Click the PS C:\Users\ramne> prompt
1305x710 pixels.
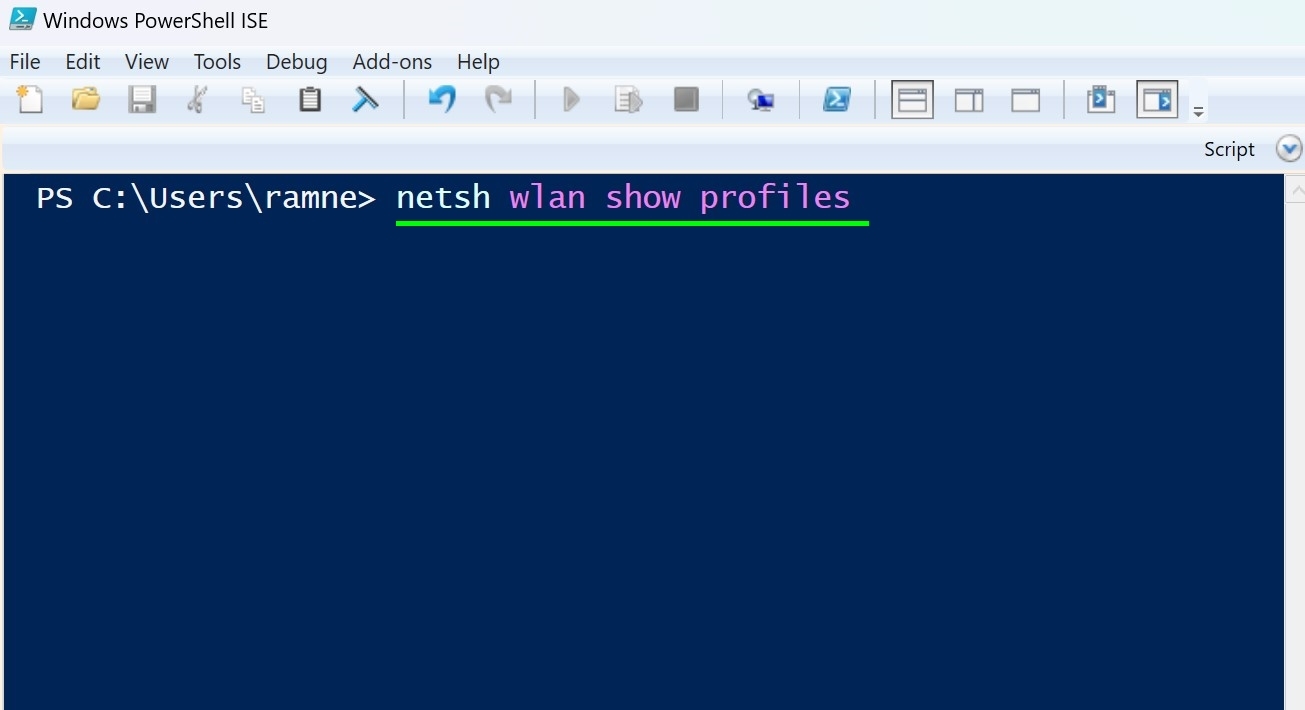coord(205,198)
